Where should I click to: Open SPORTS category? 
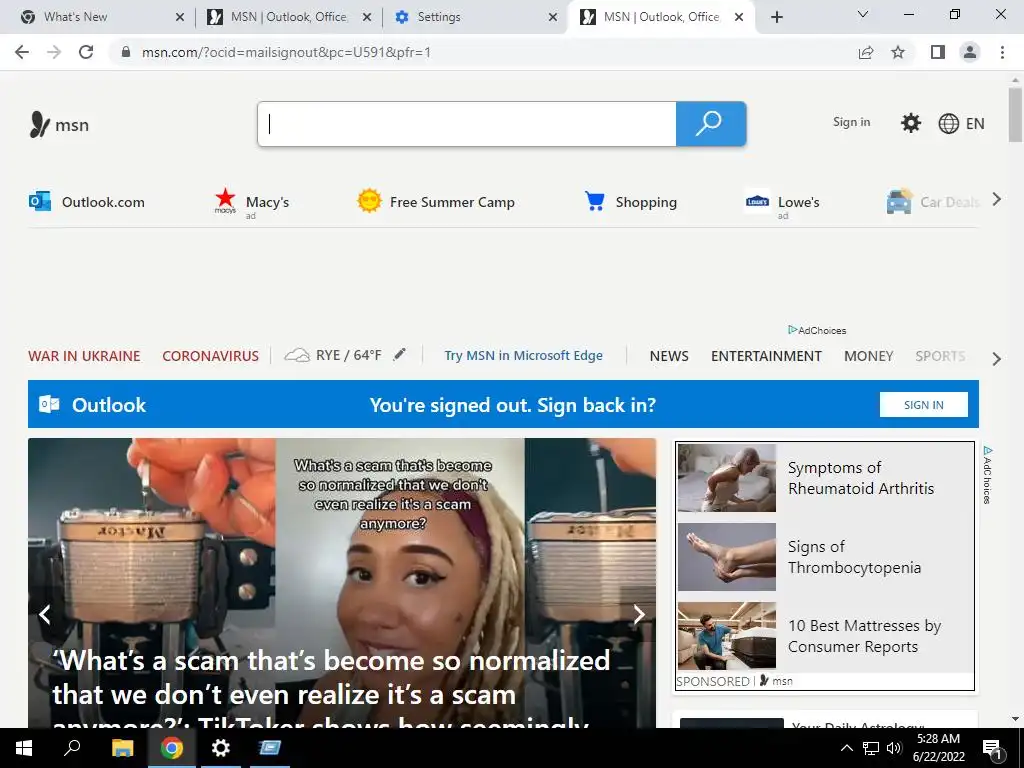(940, 356)
